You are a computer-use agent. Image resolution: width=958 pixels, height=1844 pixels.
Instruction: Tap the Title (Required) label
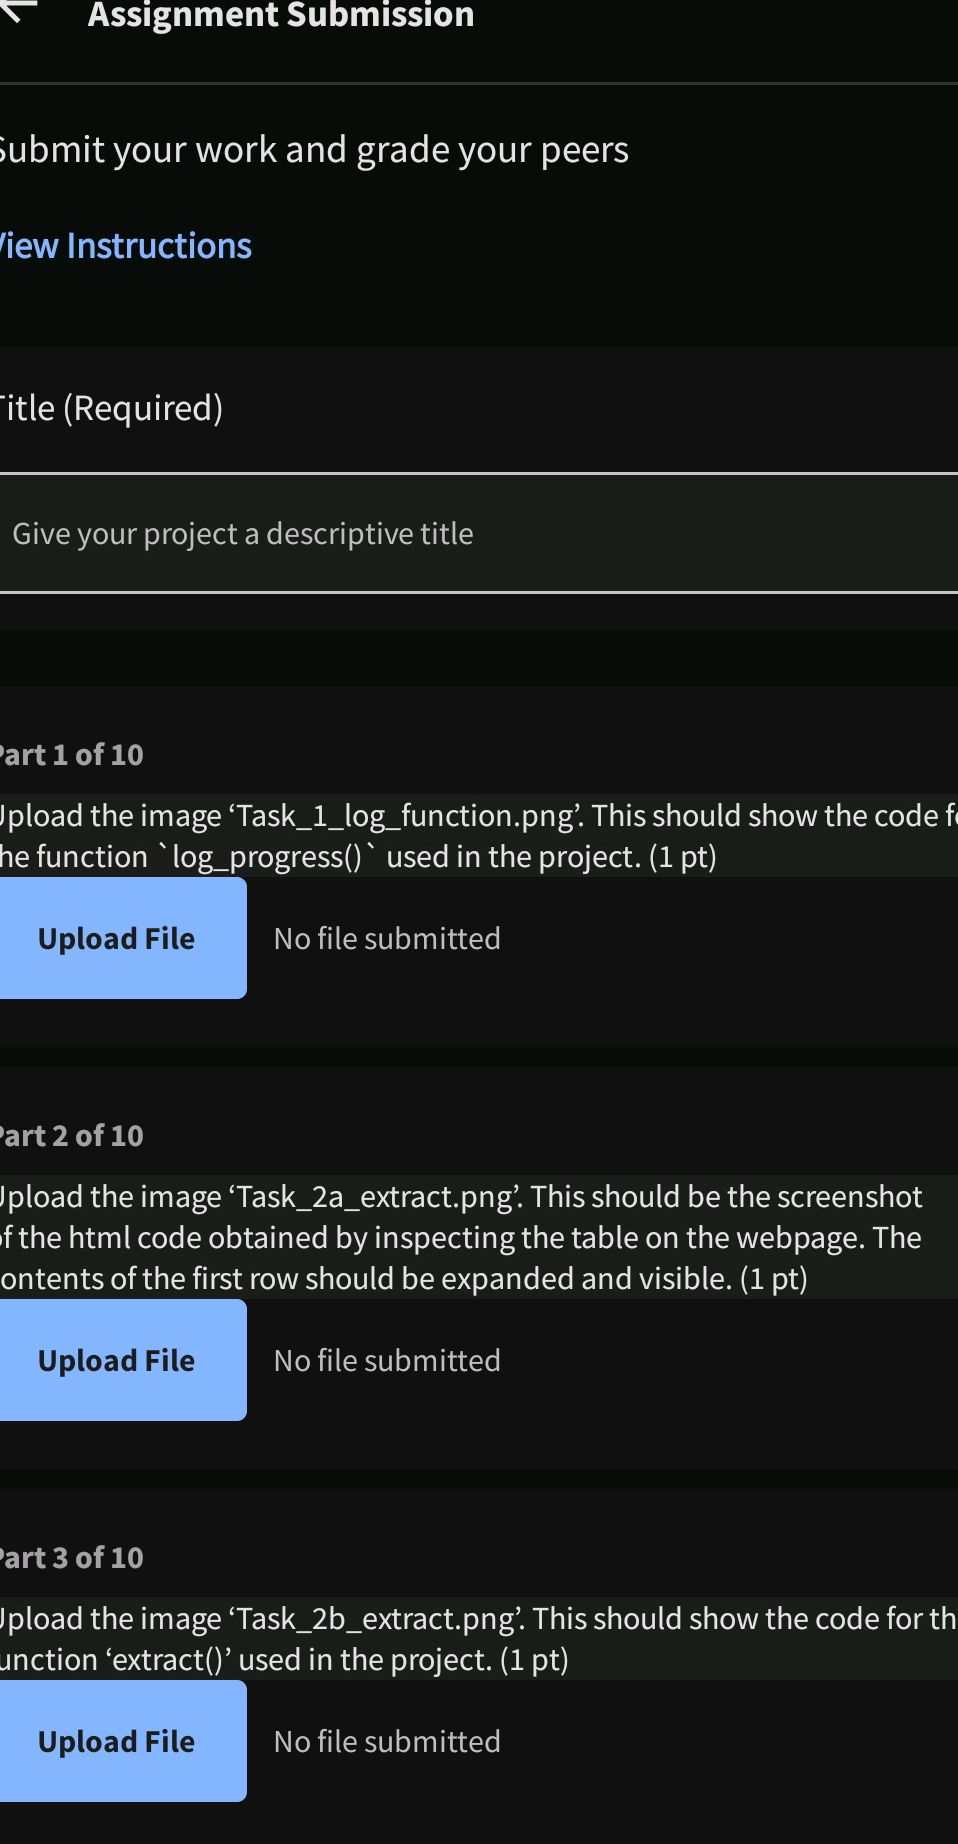click(110, 408)
